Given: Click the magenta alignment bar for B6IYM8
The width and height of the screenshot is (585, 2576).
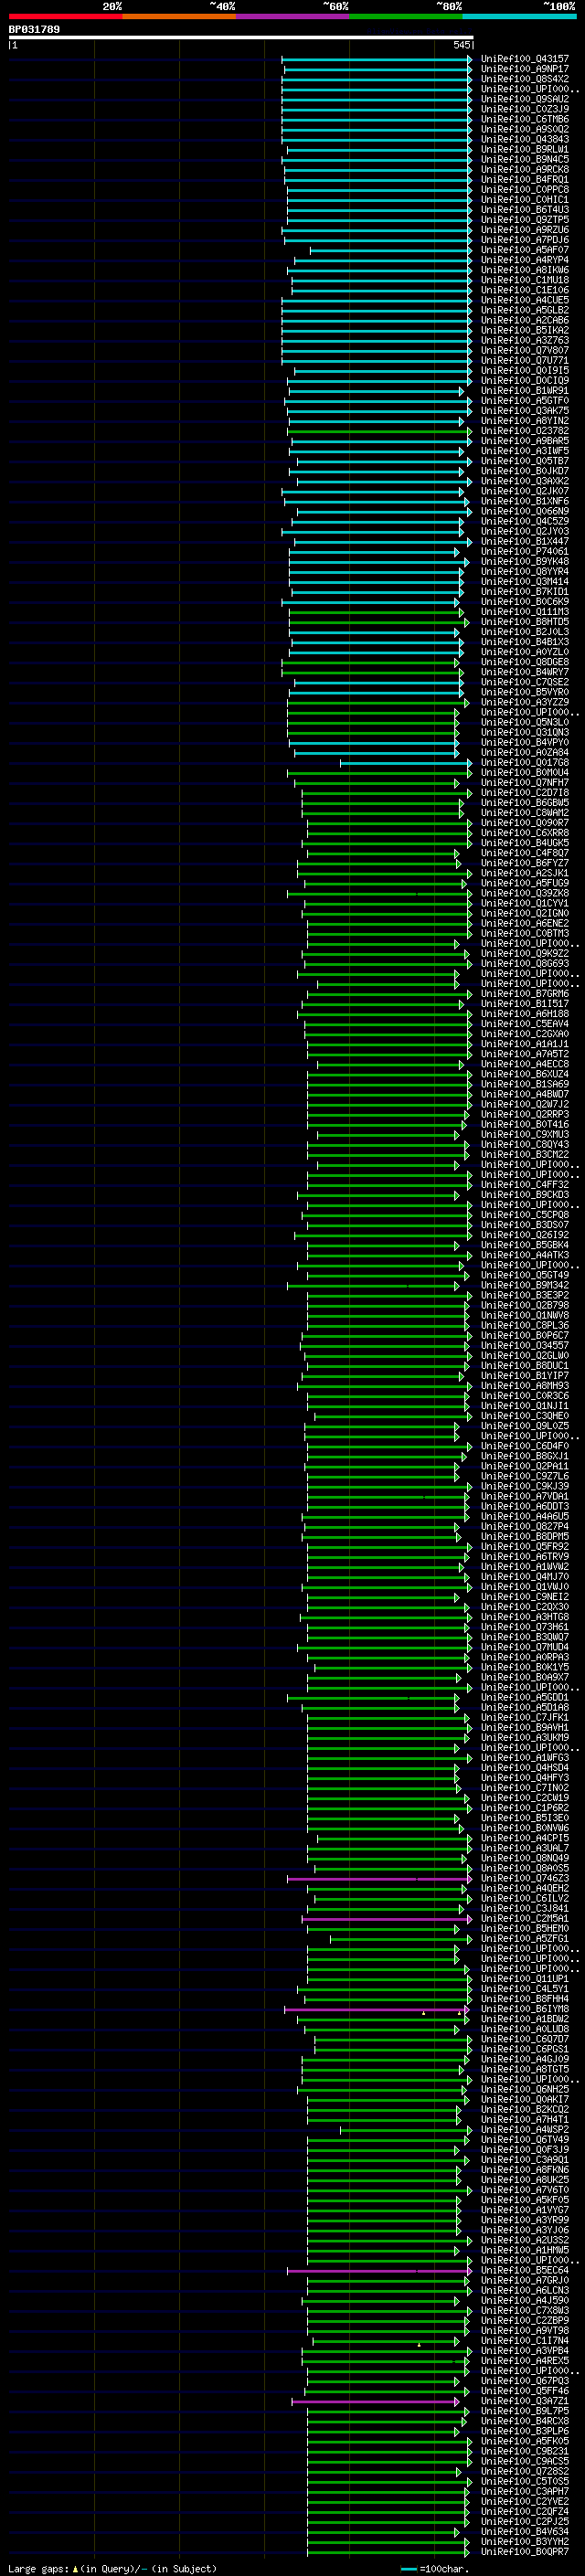Looking at the screenshot, I should 376,2009.
